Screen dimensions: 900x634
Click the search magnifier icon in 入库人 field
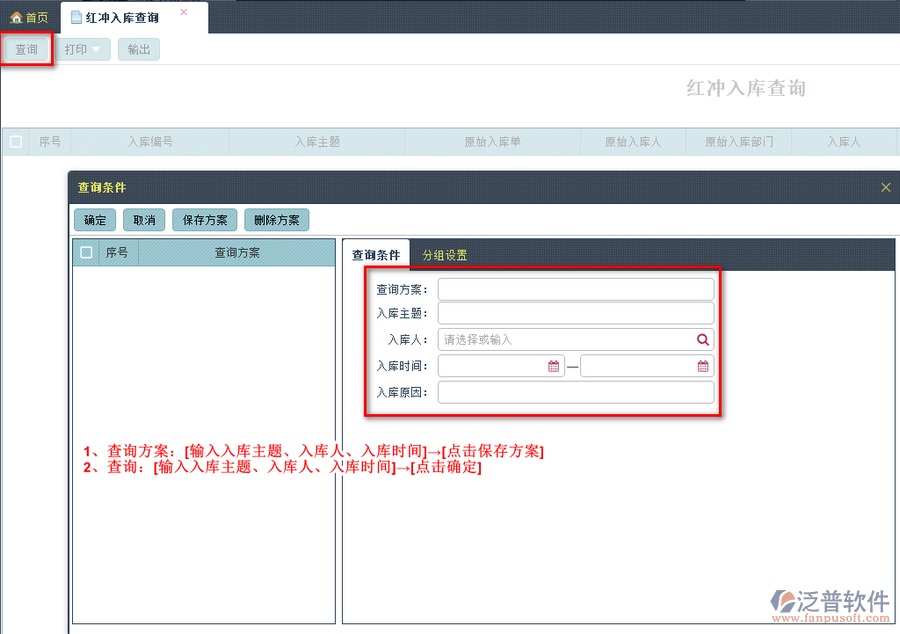(703, 340)
